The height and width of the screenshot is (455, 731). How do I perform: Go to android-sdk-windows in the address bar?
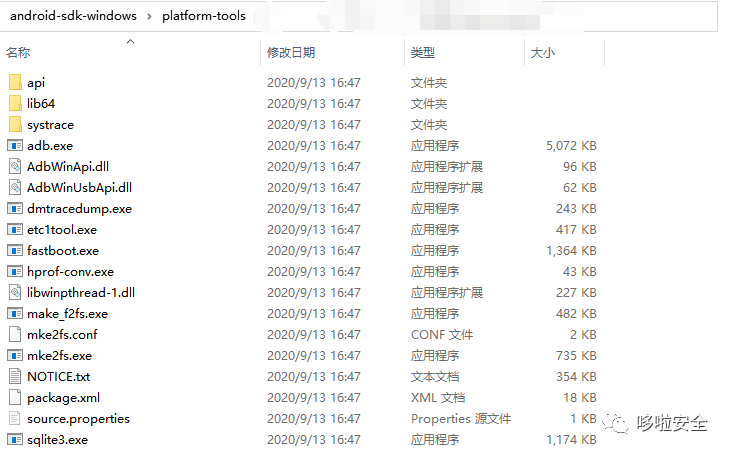pos(74,16)
